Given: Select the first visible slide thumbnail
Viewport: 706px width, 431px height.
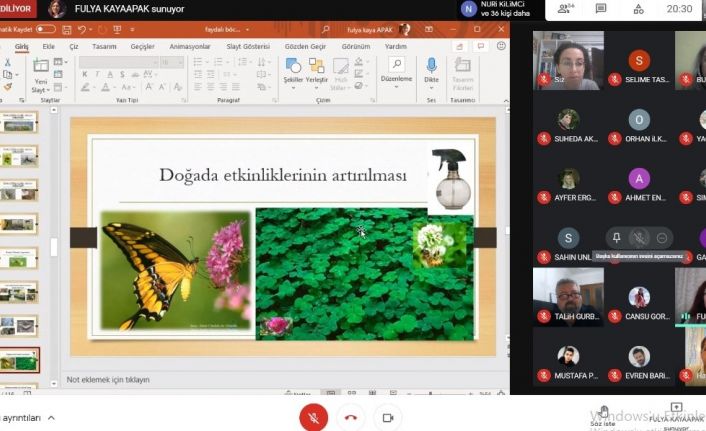Looking at the screenshot, I should click(x=19, y=123).
